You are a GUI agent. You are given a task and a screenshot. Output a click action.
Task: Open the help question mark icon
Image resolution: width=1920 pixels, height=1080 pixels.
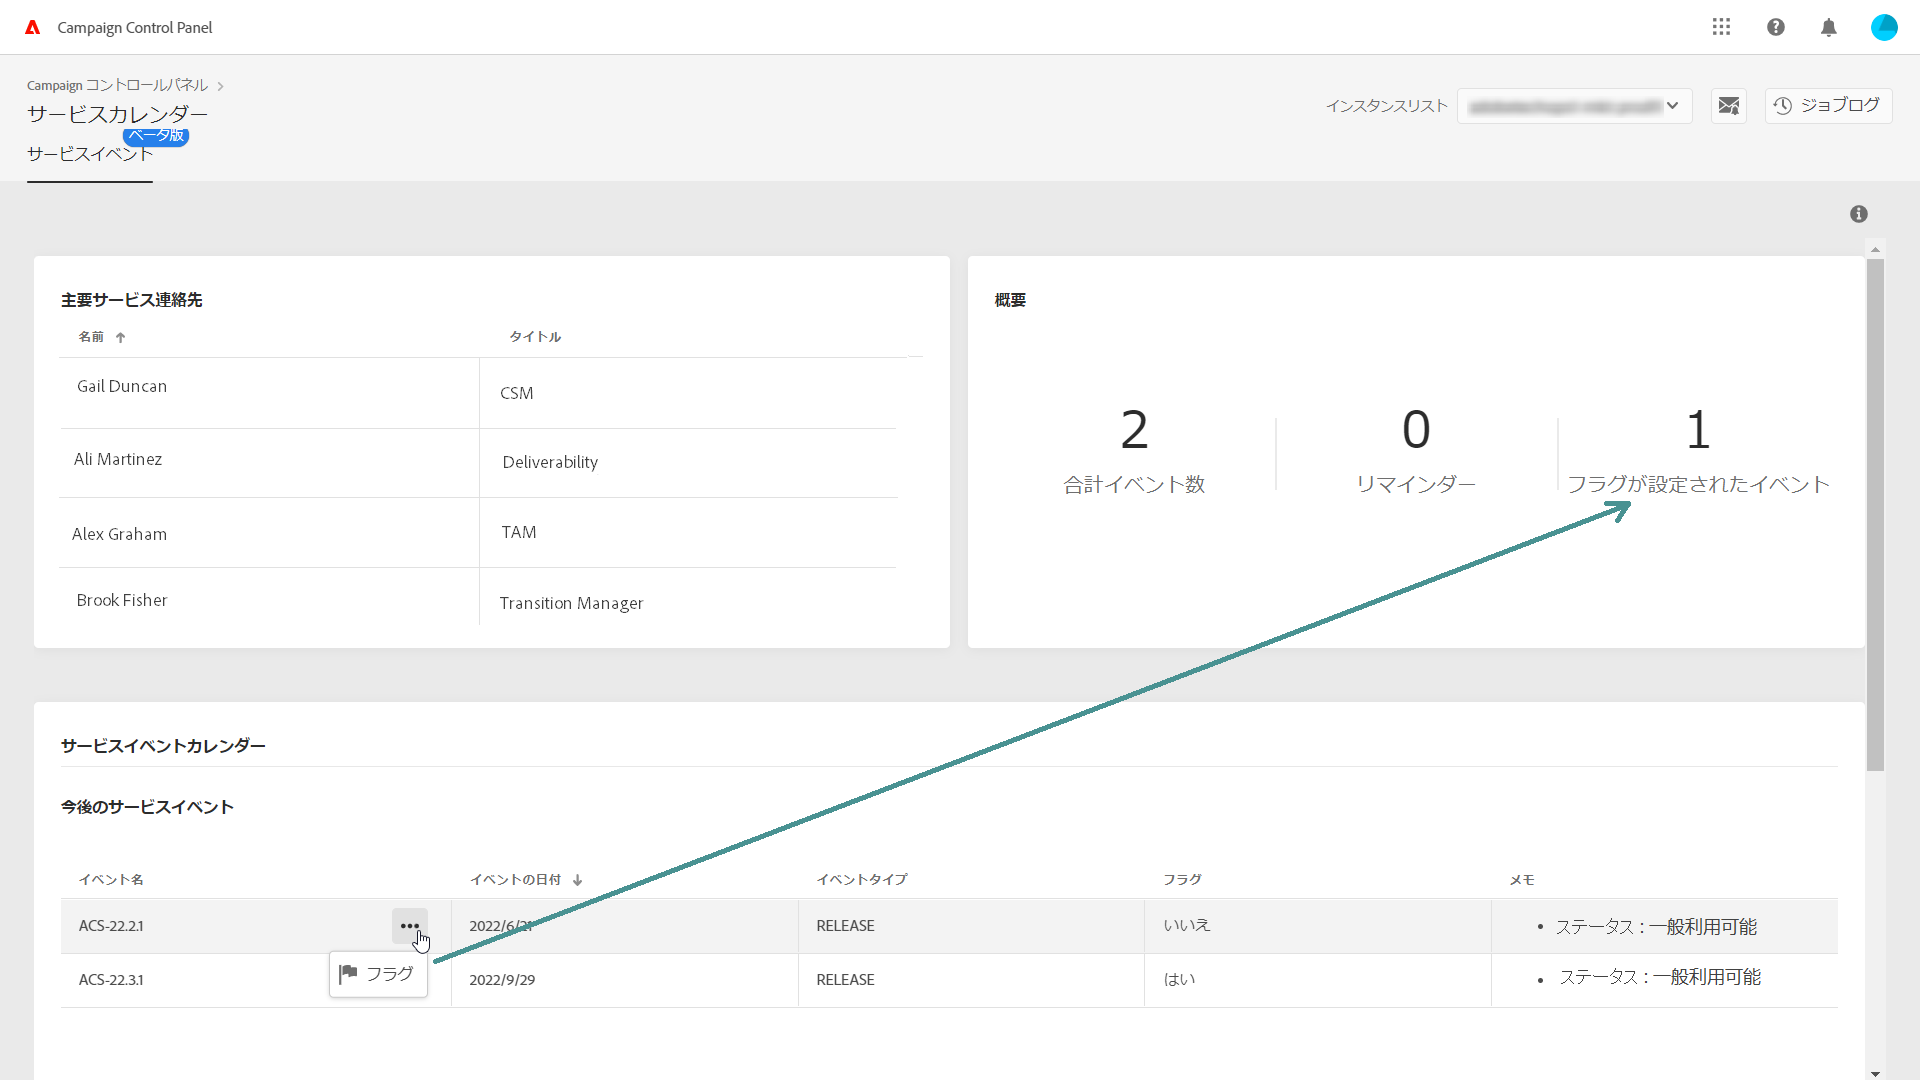pos(1776,27)
